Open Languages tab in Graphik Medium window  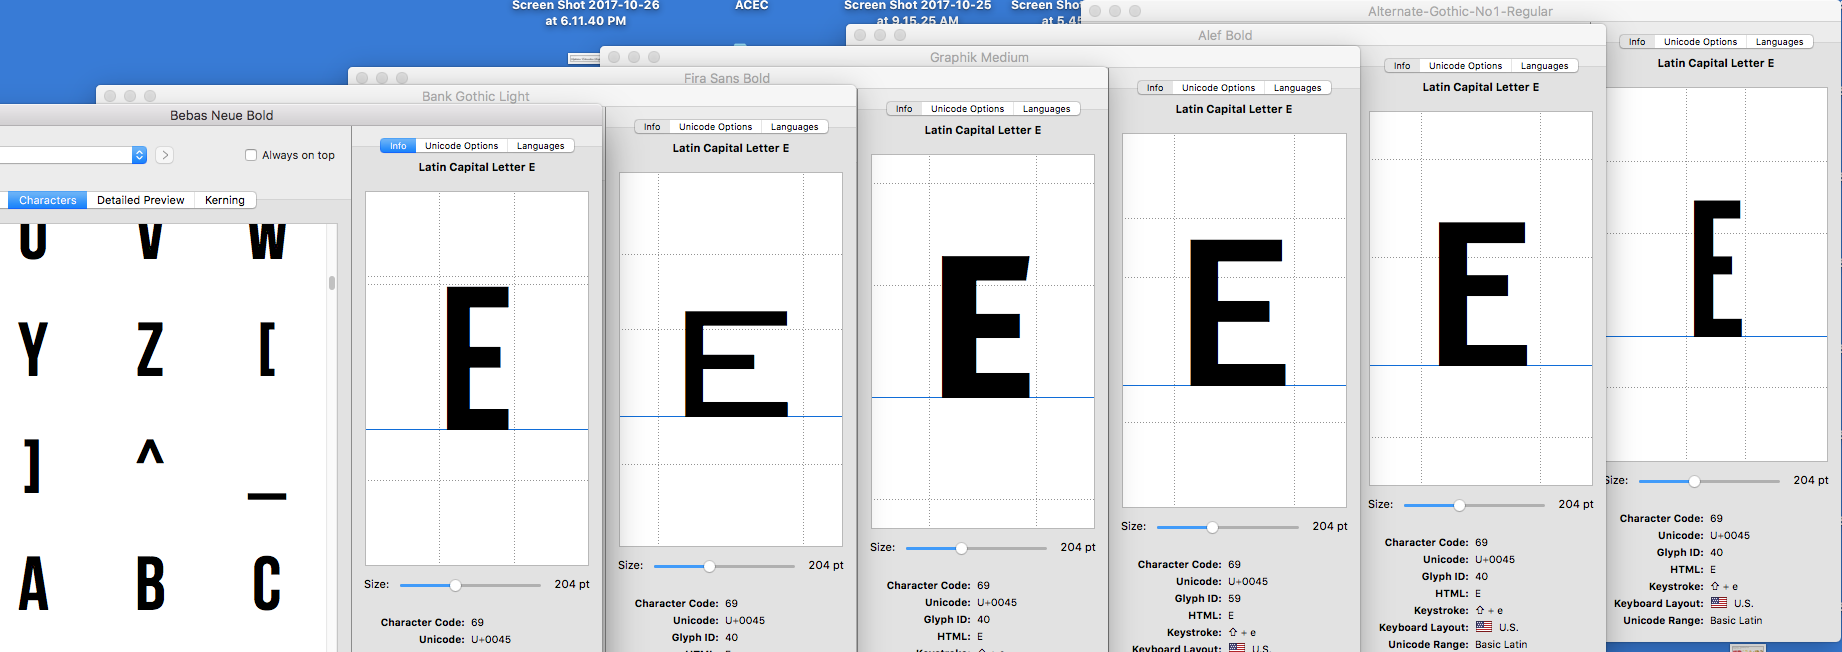coord(1298,88)
